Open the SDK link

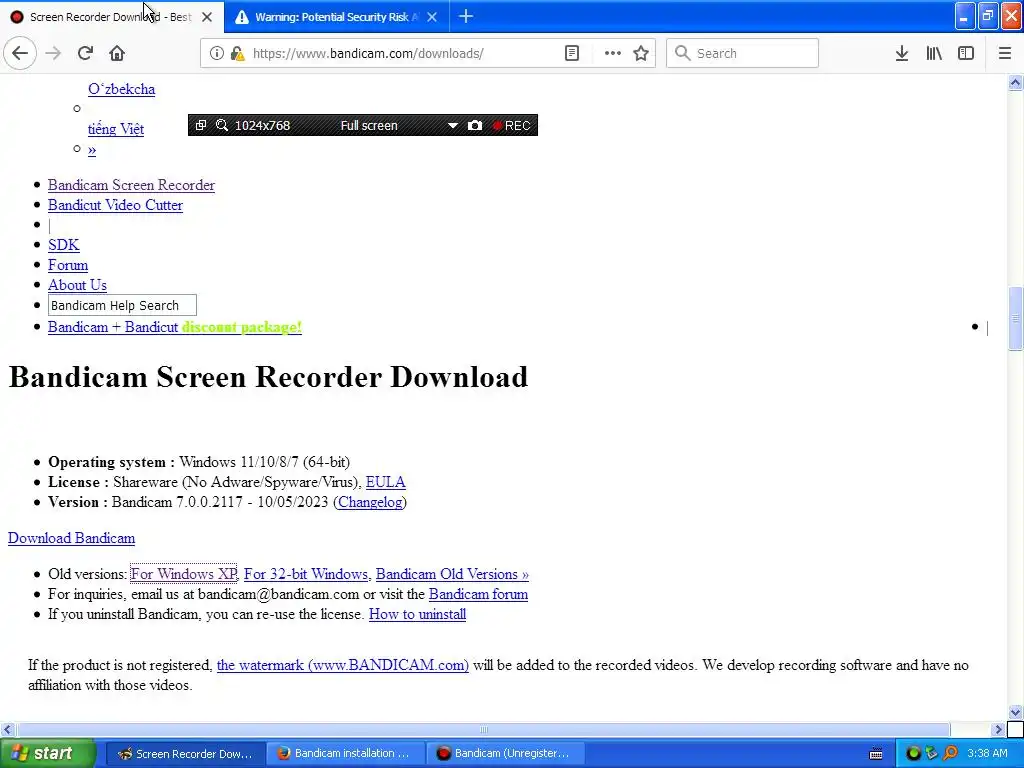(x=63, y=246)
